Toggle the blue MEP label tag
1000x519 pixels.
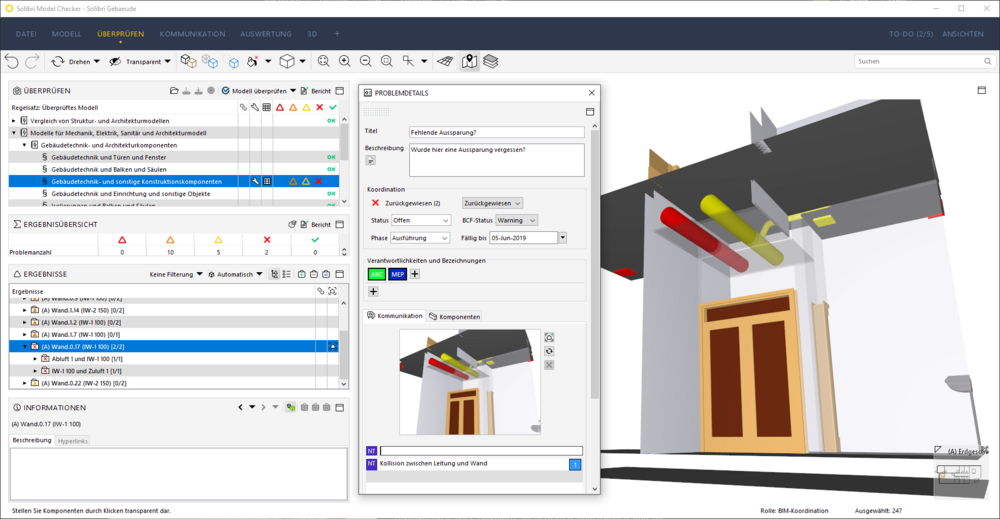pyautogui.click(x=397, y=274)
